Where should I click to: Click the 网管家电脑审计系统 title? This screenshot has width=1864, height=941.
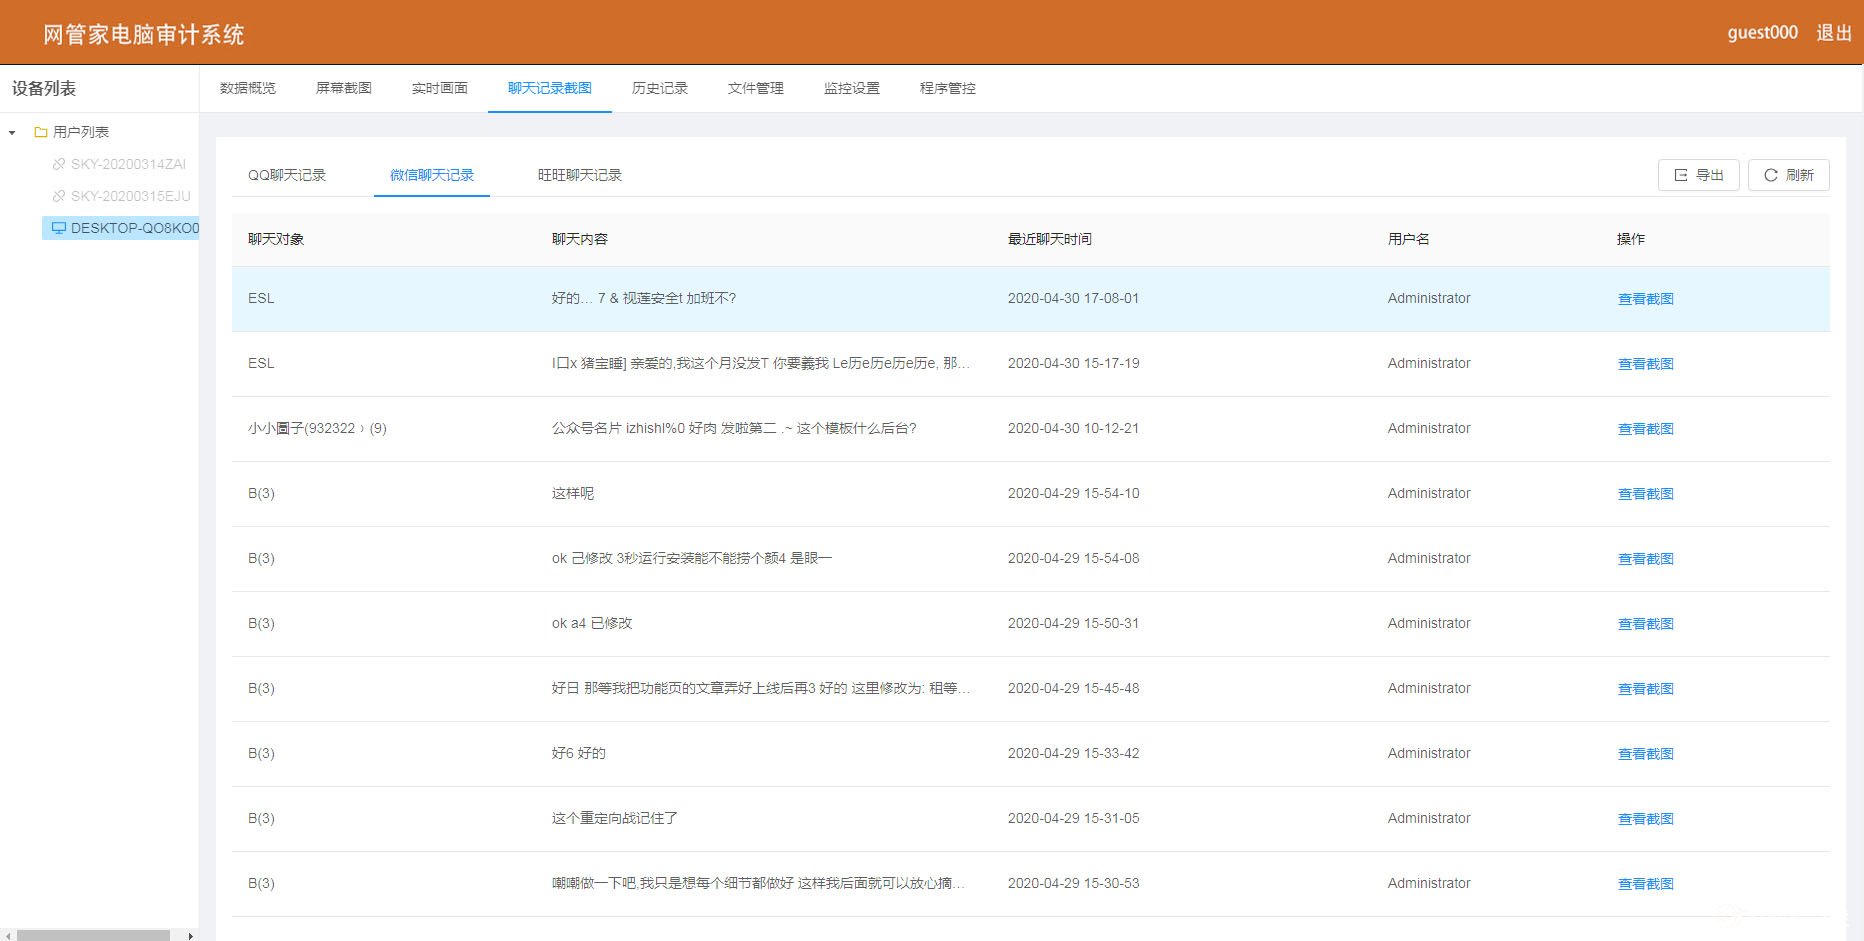point(143,34)
